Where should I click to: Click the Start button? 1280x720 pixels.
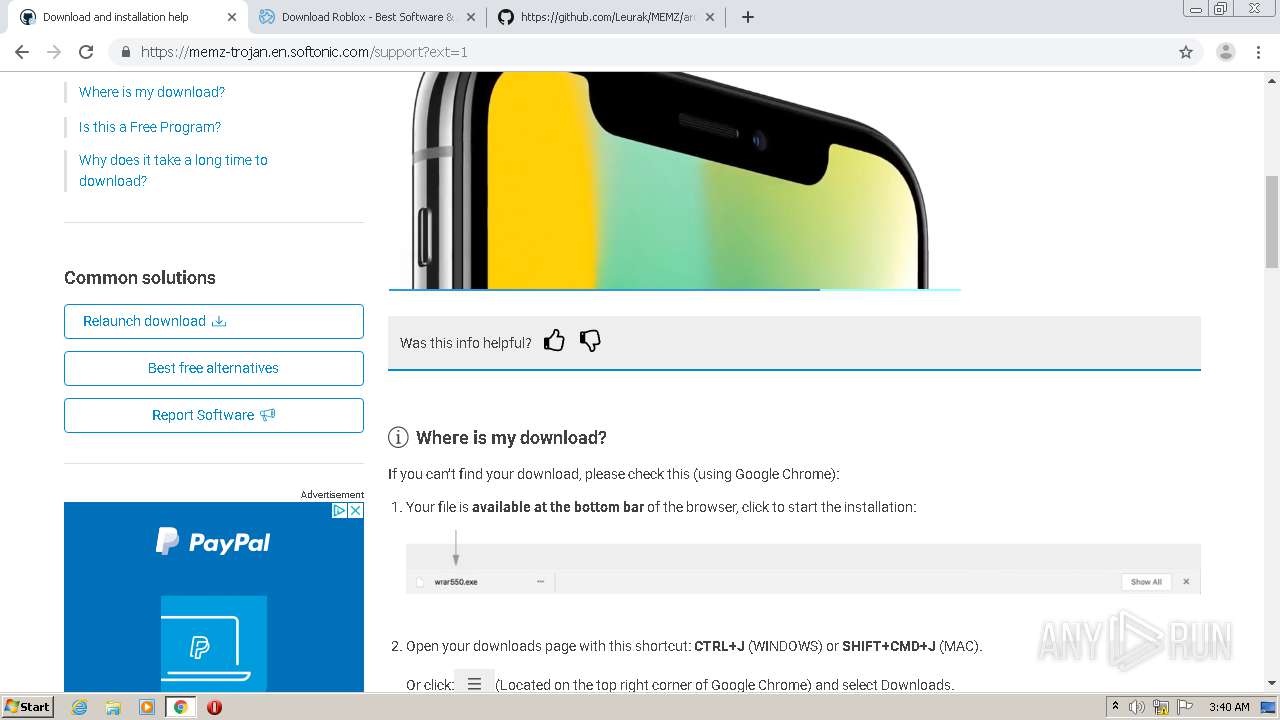point(28,707)
